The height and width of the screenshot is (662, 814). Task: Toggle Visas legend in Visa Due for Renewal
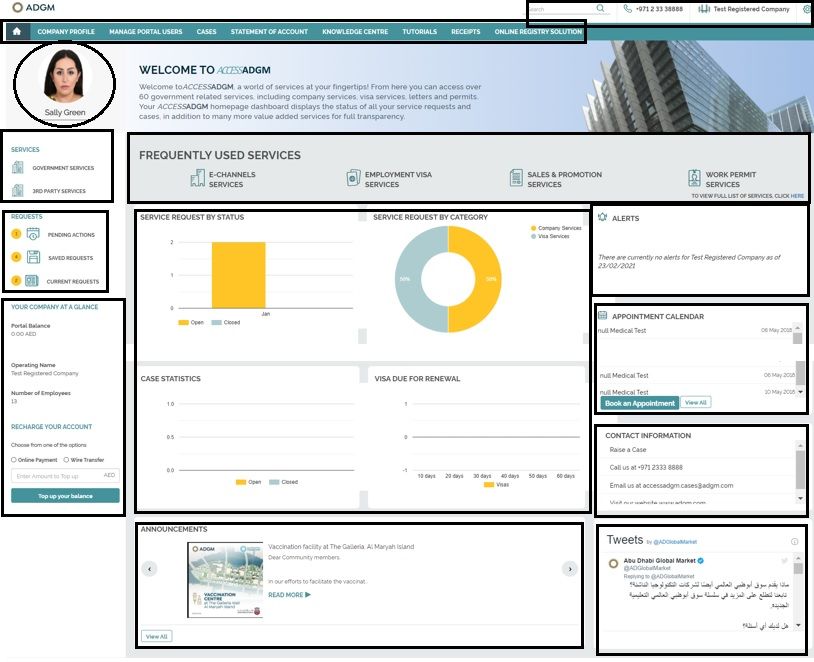pos(496,484)
